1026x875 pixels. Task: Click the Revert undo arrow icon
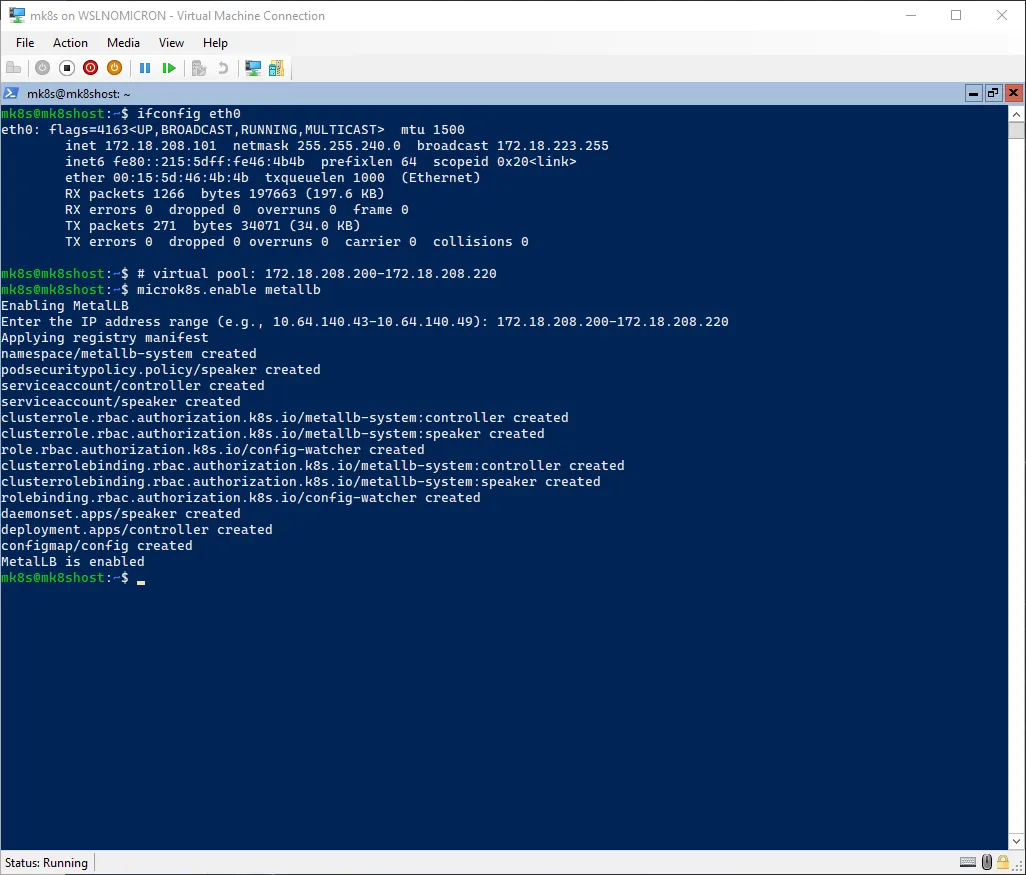pos(223,68)
